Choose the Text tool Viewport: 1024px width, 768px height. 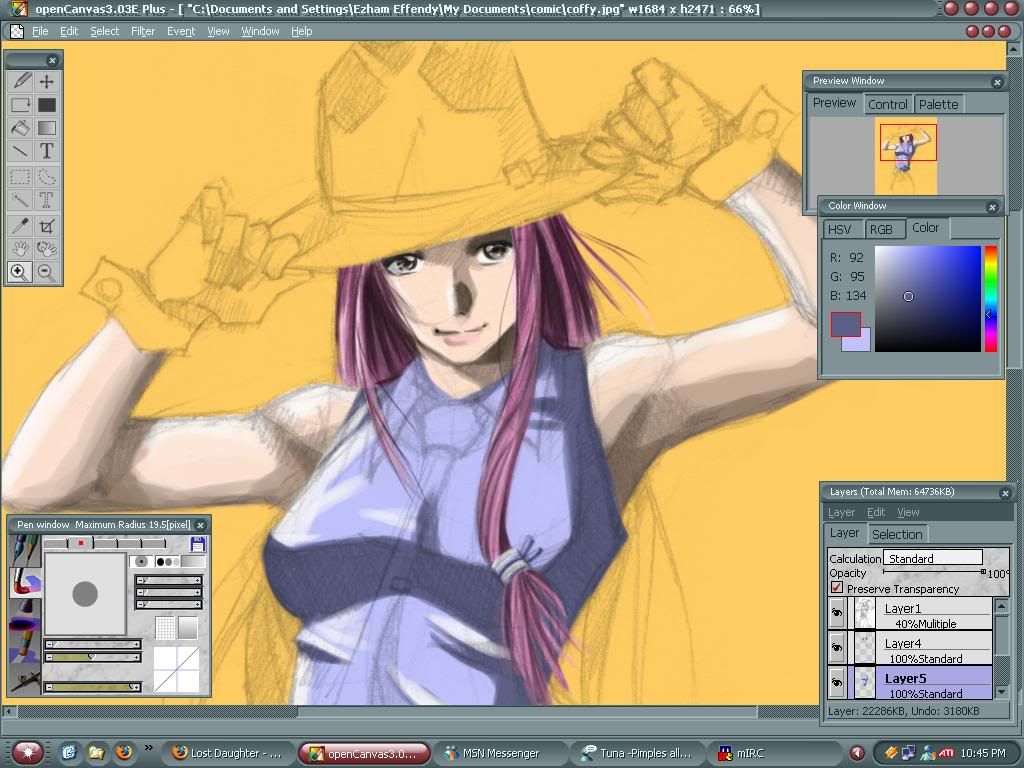(x=46, y=151)
